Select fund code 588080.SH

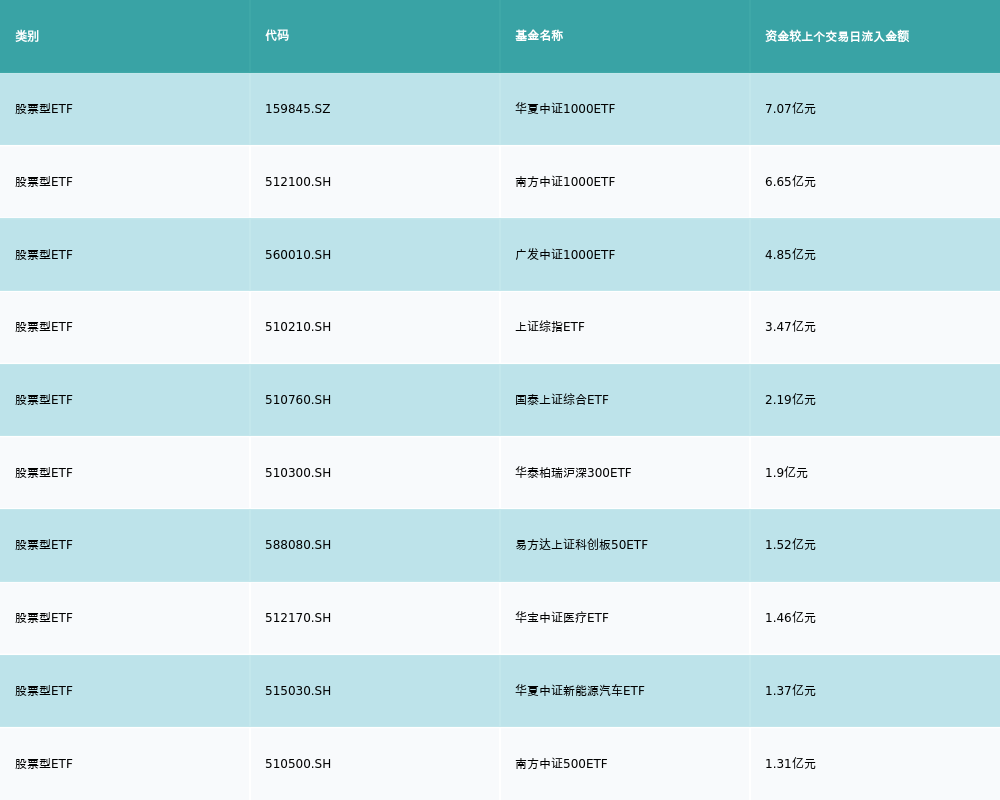298,545
